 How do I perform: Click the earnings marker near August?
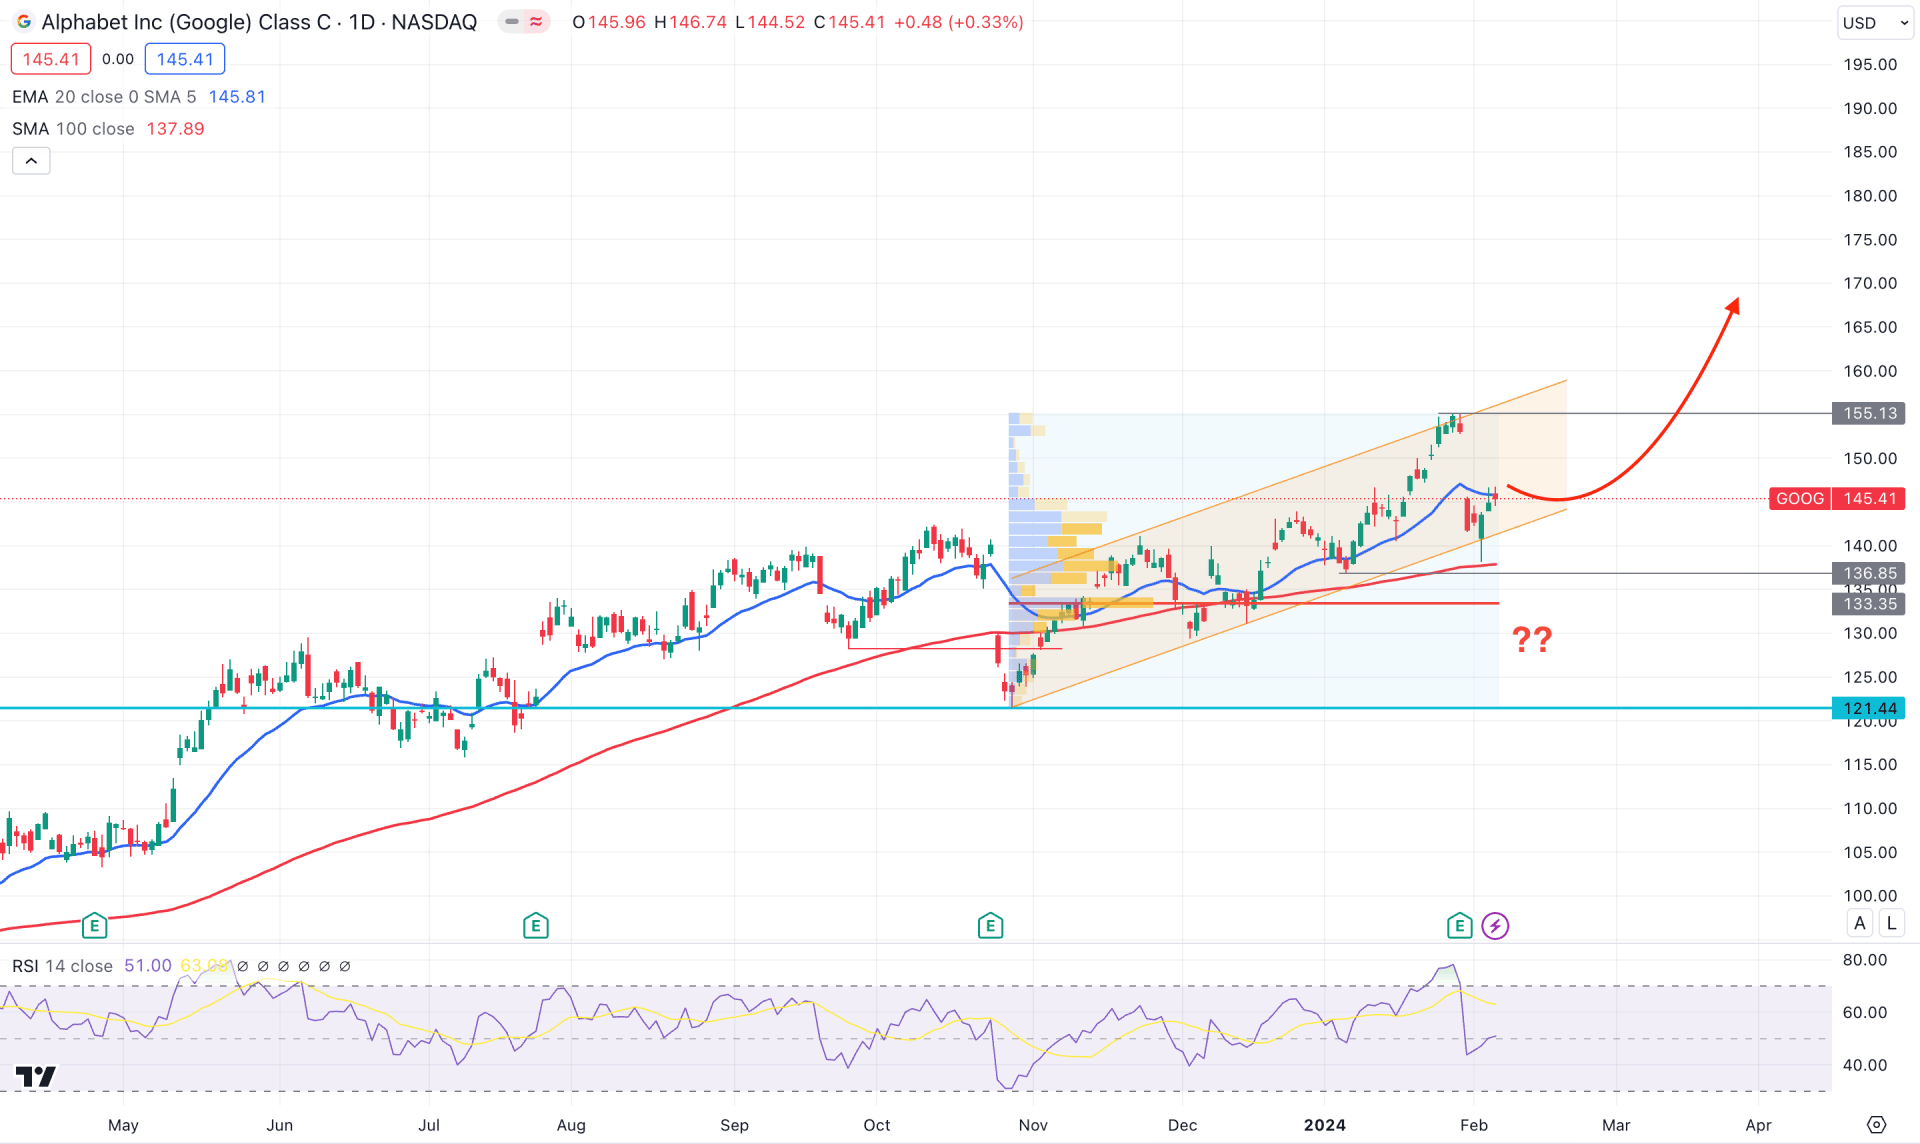tap(535, 926)
